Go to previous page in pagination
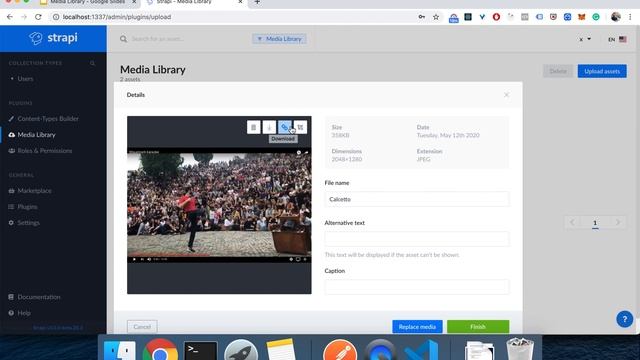 572,222
